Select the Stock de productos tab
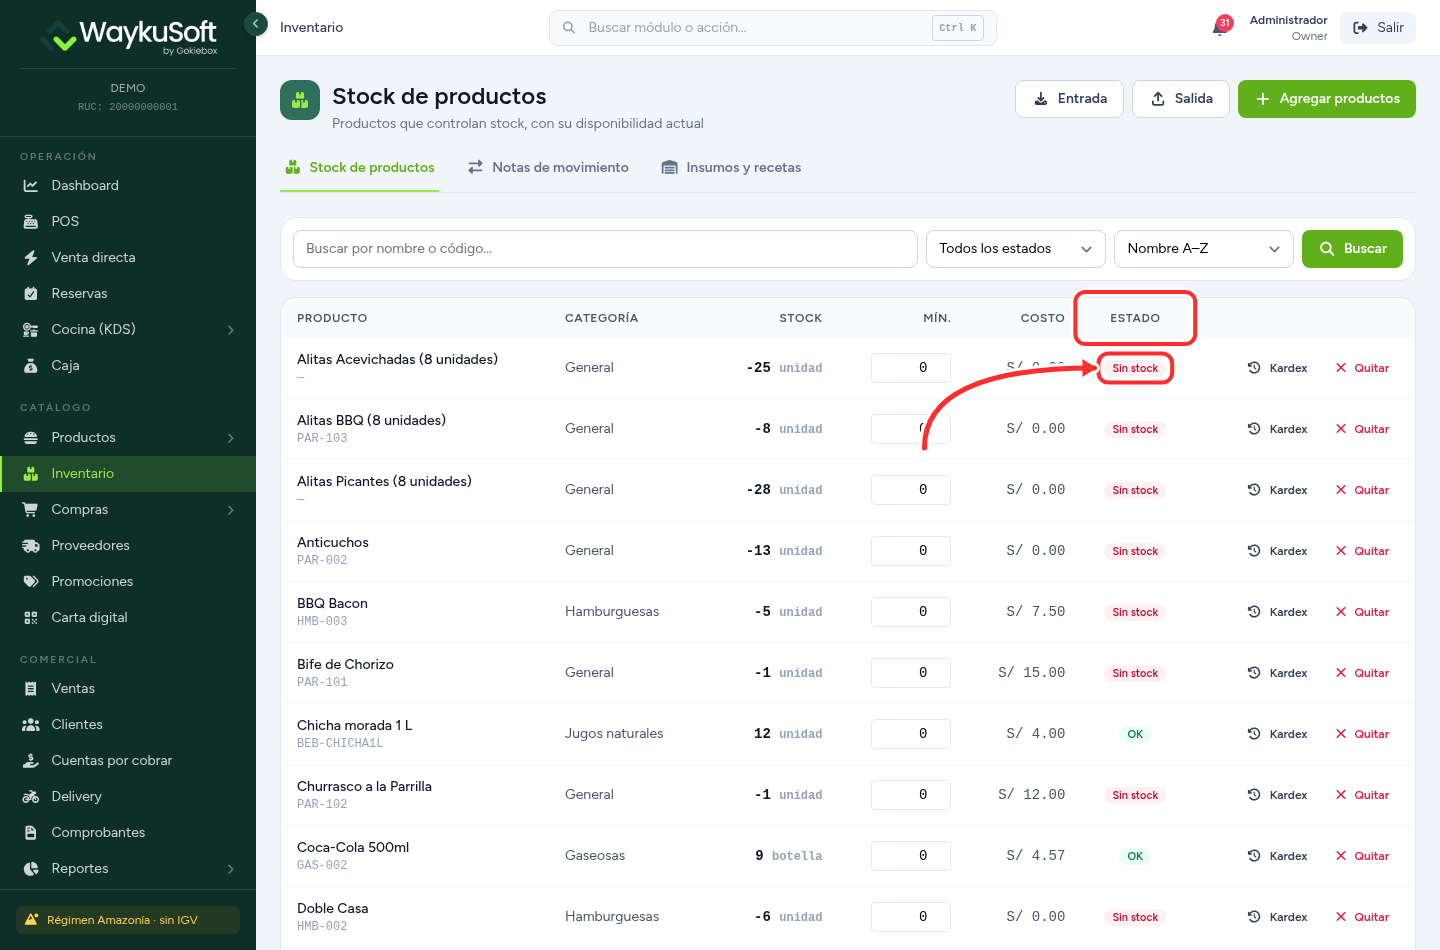The height and width of the screenshot is (950, 1440). (359, 168)
